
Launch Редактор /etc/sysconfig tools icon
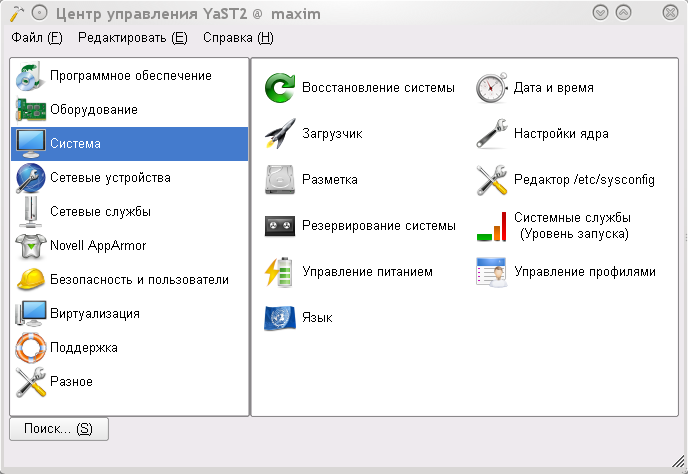491,180
